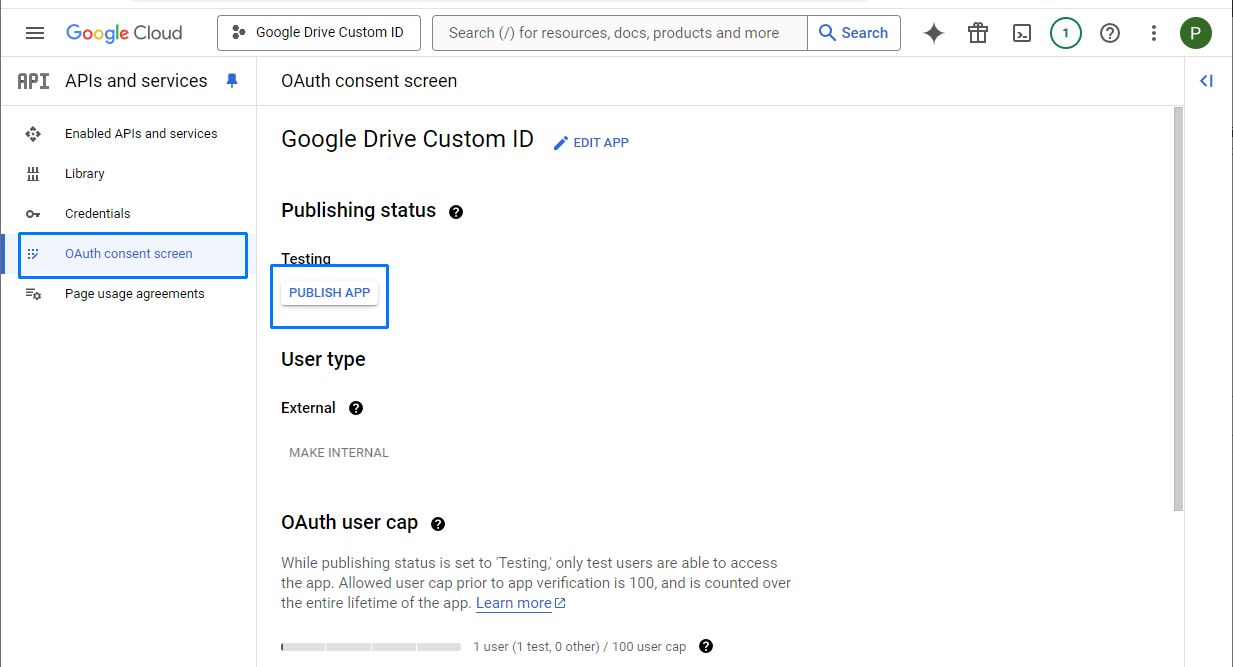Open the Google Drive Custom ID project picker
Image resolution: width=1233 pixels, height=667 pixels.
click(318, 32)
